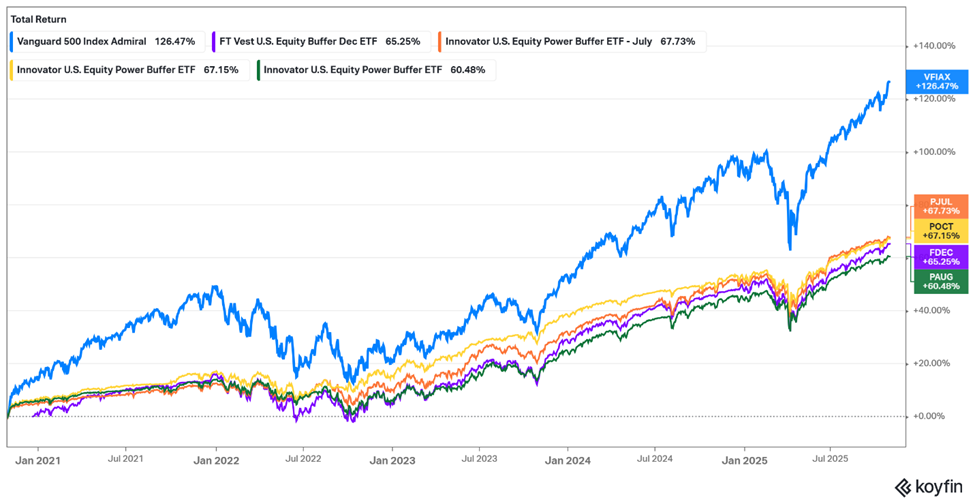Click the +100.00% y-axis label

click(934, 152)
